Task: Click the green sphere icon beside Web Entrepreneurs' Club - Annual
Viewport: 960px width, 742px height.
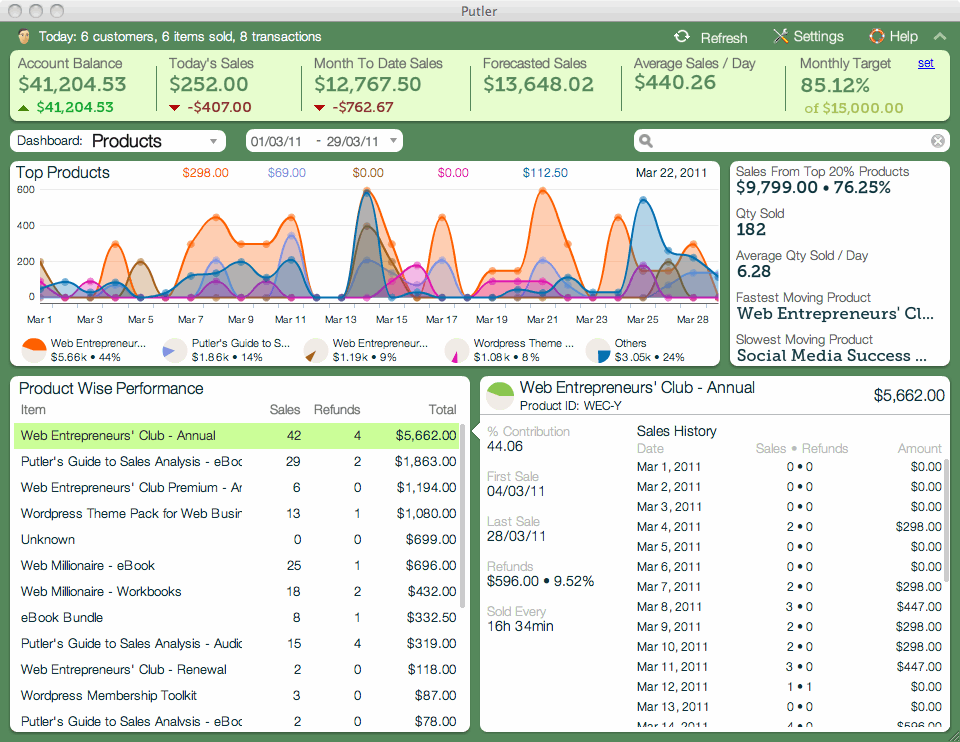Action: tap(499, 393)
